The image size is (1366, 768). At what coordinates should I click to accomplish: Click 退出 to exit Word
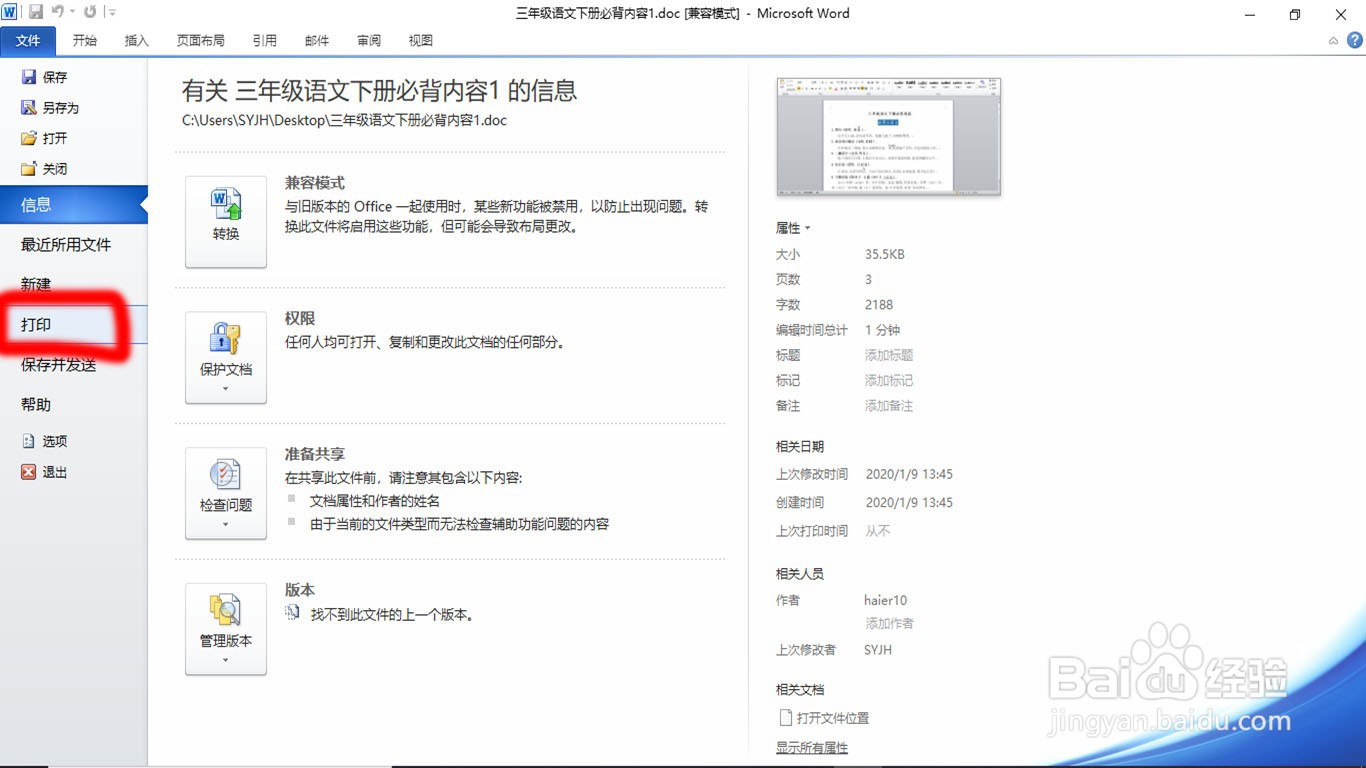pos(53,471)
